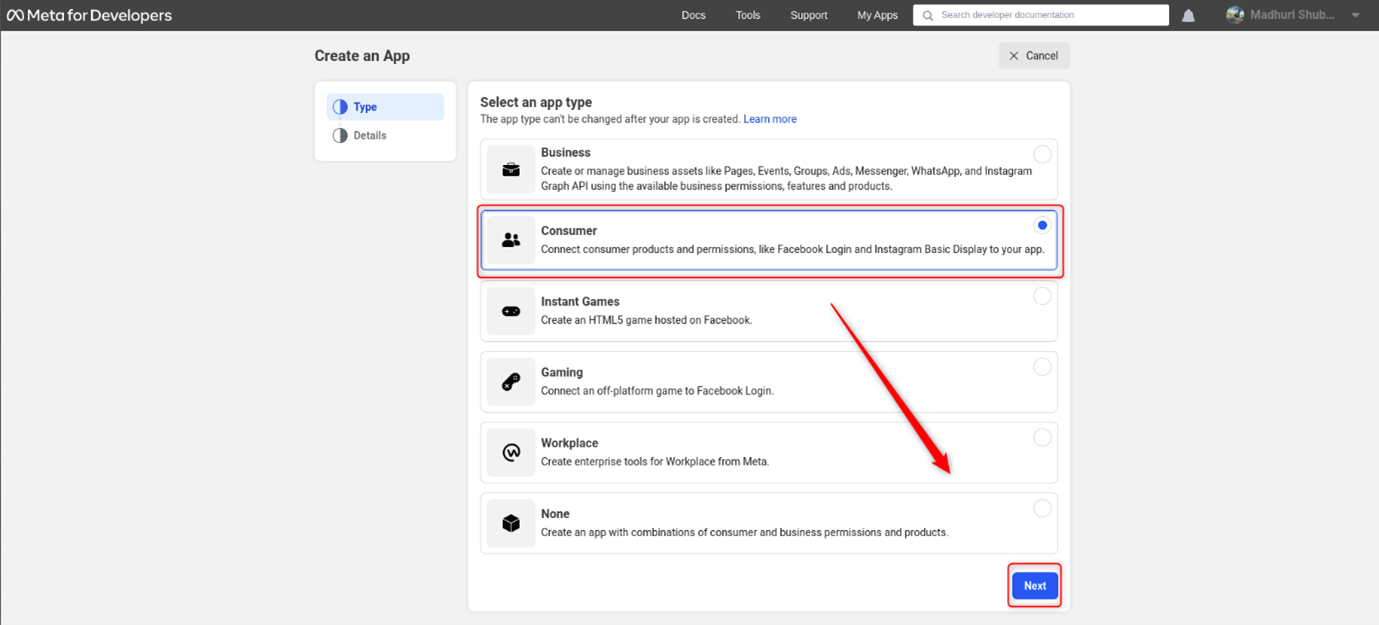Open the Docs menu
The width and height of the screenshot is (1379, 625).
coord(693,15)
